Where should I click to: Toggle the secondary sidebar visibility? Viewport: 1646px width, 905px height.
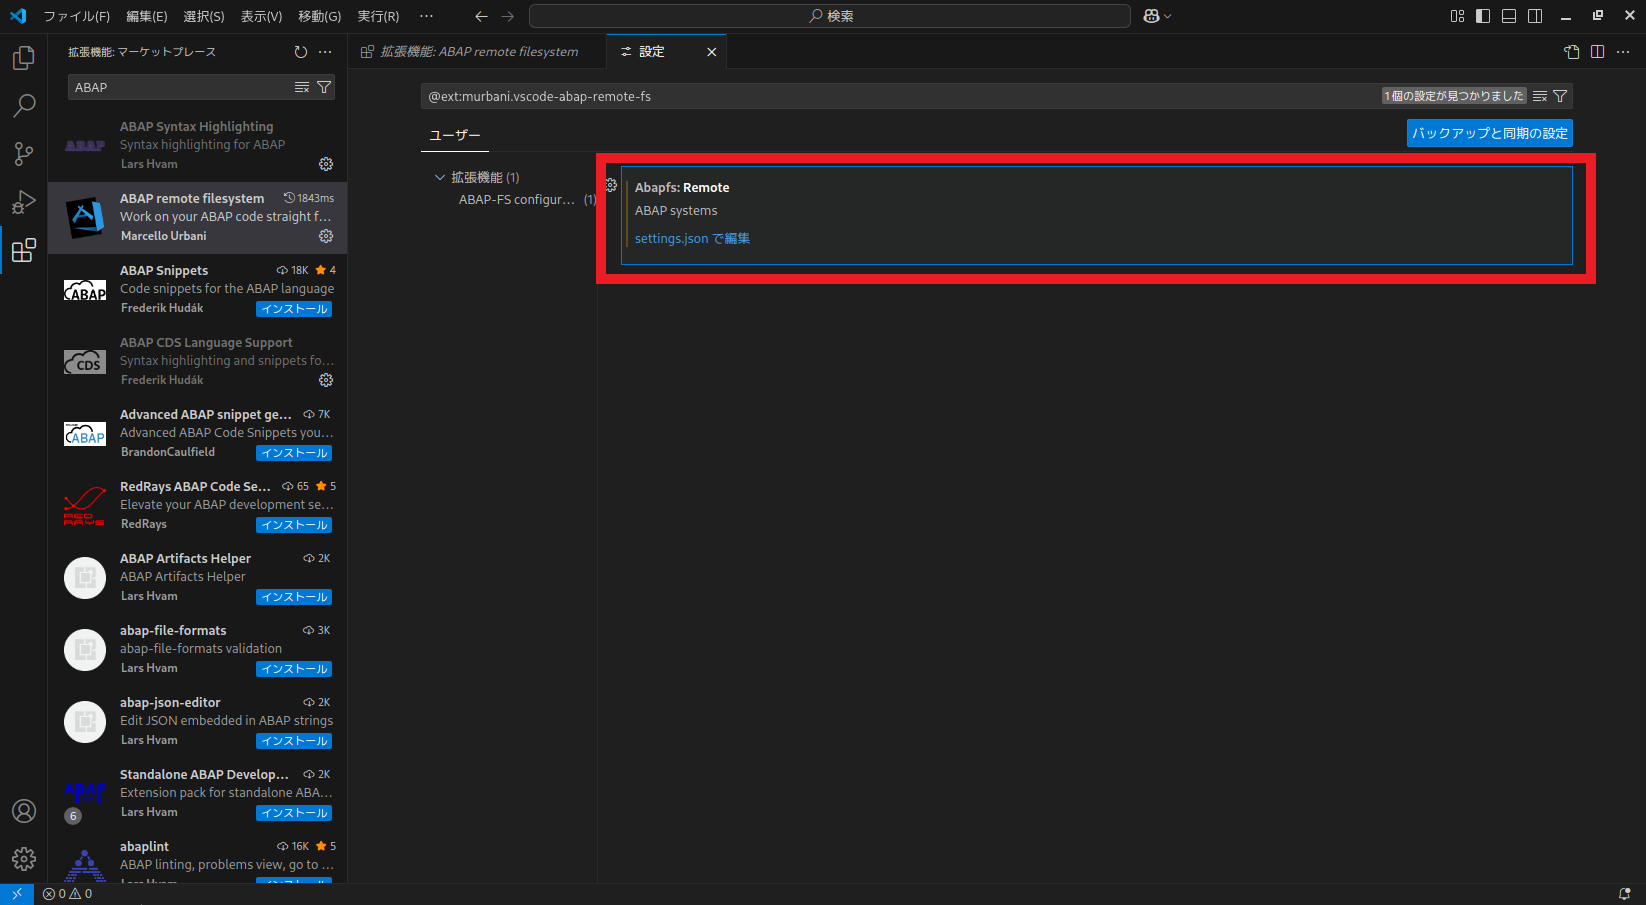pos(1534,15)
